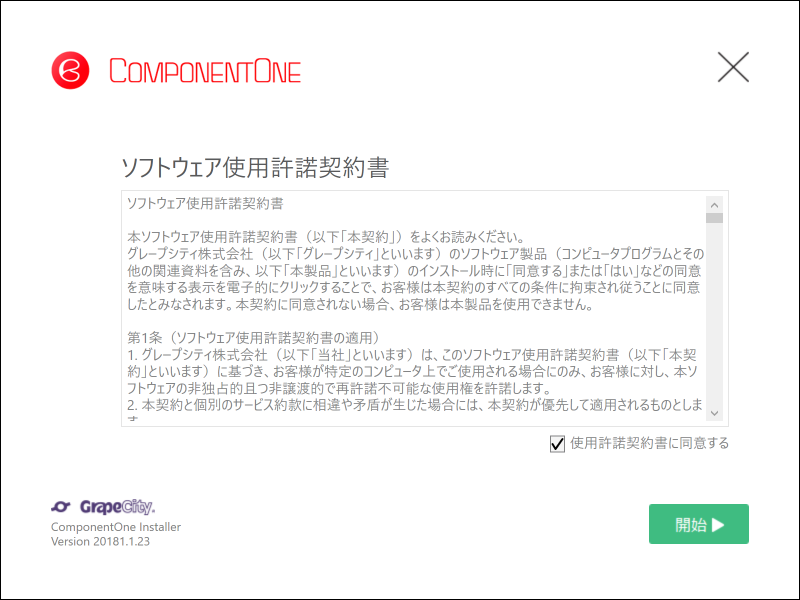Viewport: 800px width, 600px height.
Task: Click the ComponentOne Installer label
Action: point(116,527)
